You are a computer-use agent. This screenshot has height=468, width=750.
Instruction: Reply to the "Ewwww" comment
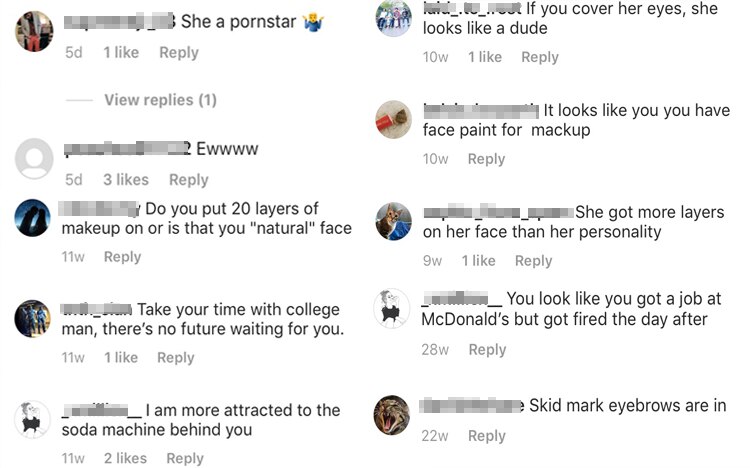pyautogui.click(x=188, y=180)
